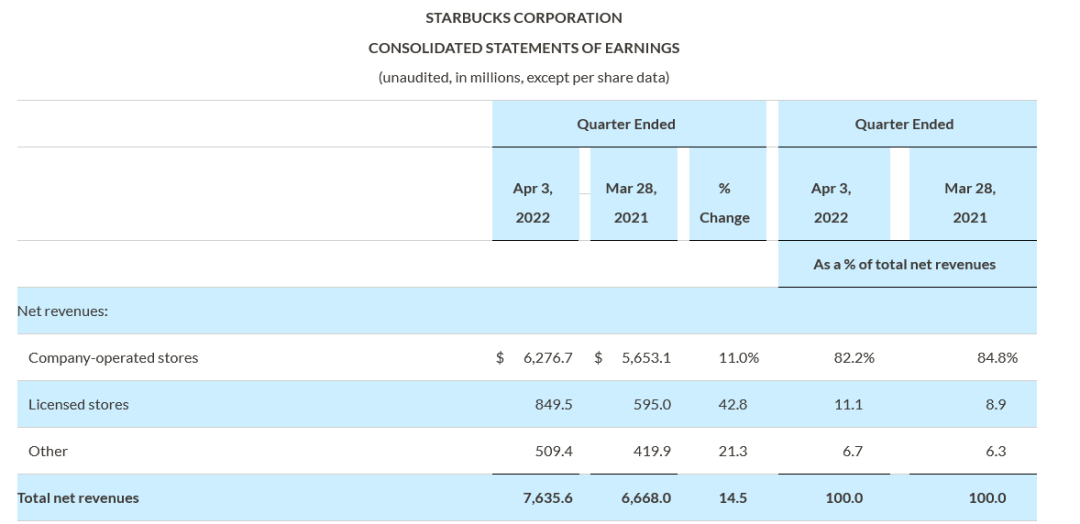Click the unaudited, in millions subtitle
Screen dimensions: 1080x524
(x=523, y=78)
